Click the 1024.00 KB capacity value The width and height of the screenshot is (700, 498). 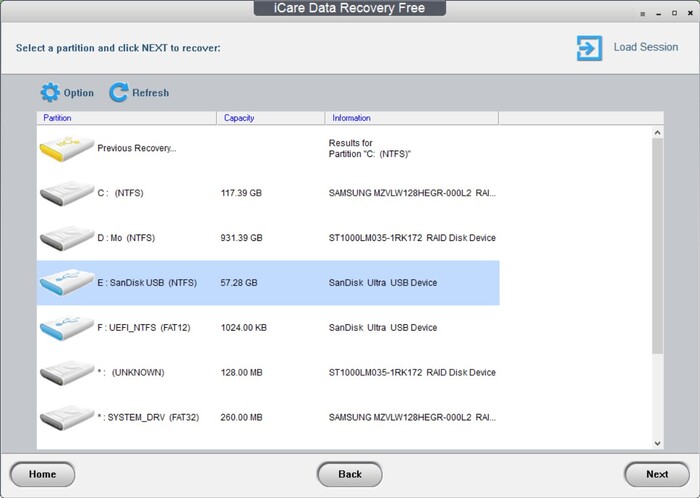click(244, 328)
